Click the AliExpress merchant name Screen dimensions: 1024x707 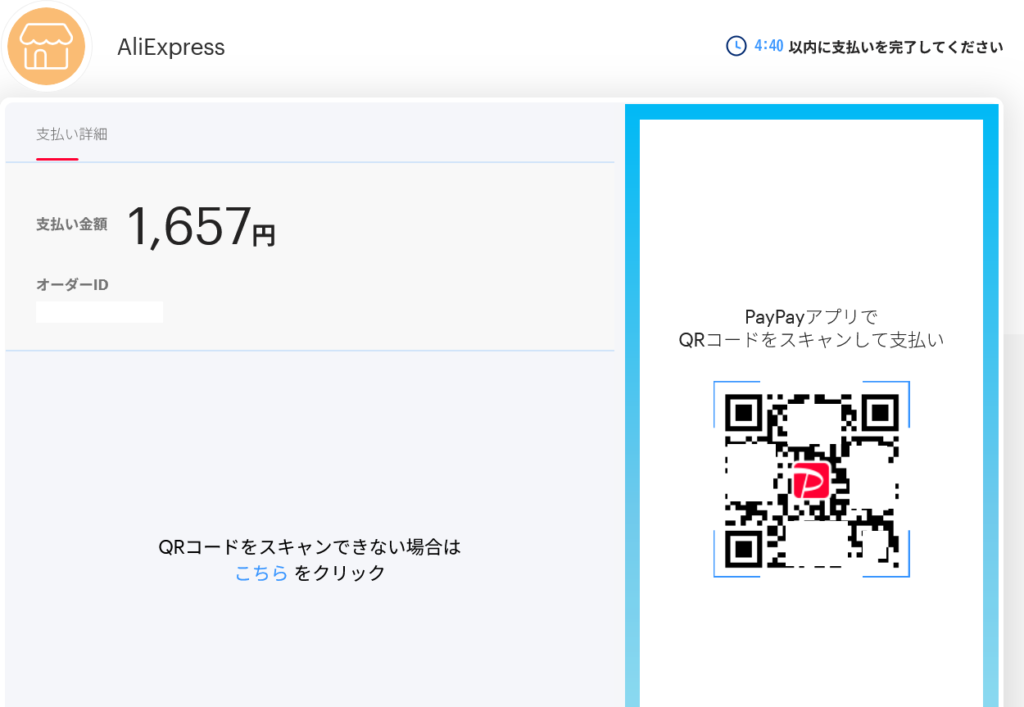(171, 47)
